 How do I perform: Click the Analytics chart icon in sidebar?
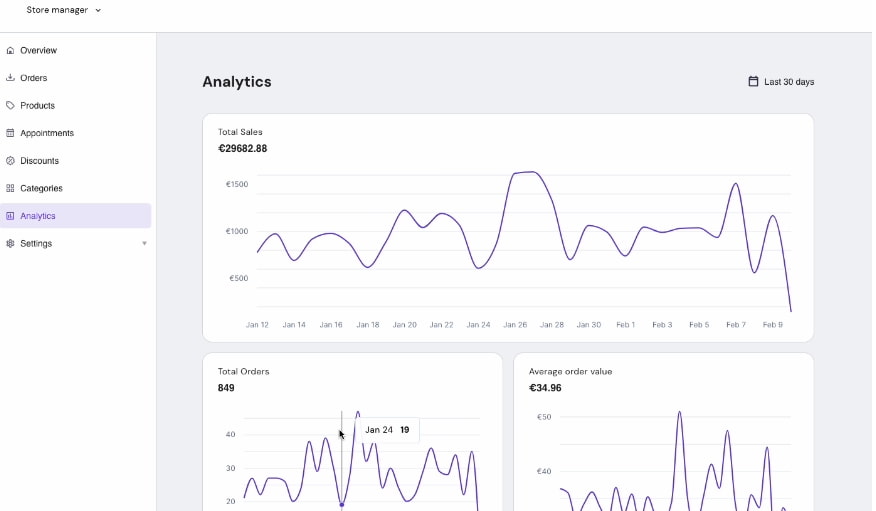(x=10, y=216)
